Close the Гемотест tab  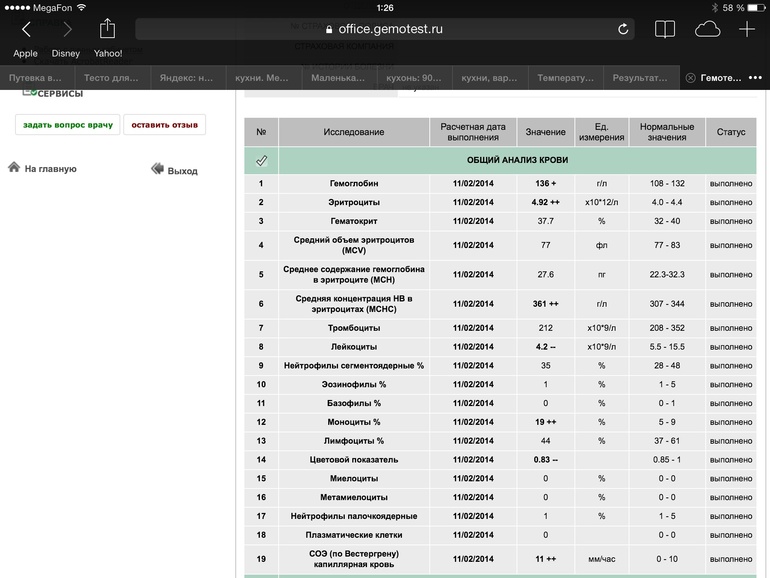[689, 78]
